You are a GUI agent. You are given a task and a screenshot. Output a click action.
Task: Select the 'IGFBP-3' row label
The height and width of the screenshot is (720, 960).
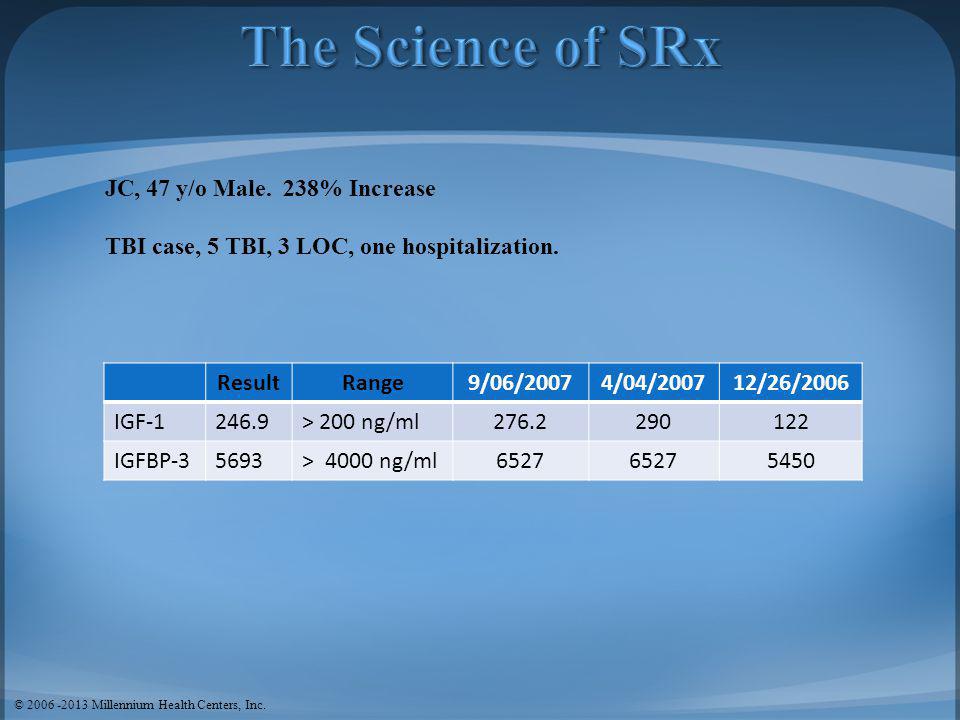(x=151, y=460)
